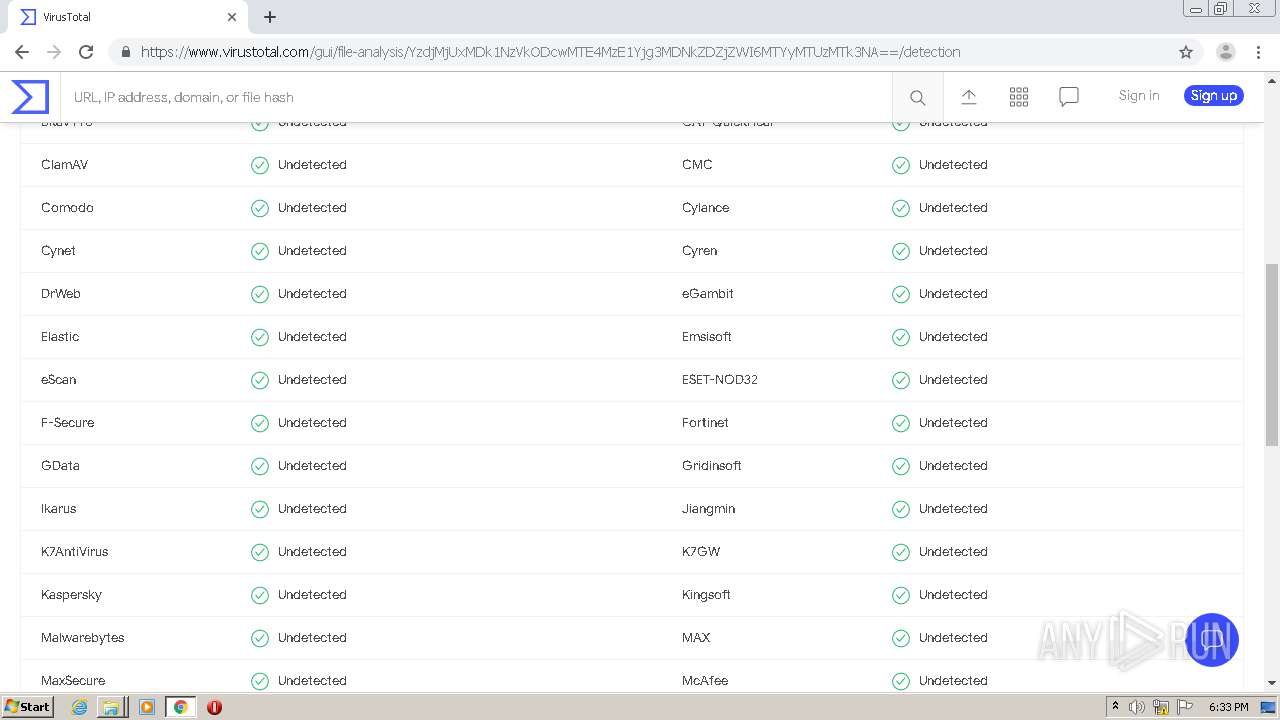
Task: Click Chrome icon in taskbar
Action: pos(180,707)
